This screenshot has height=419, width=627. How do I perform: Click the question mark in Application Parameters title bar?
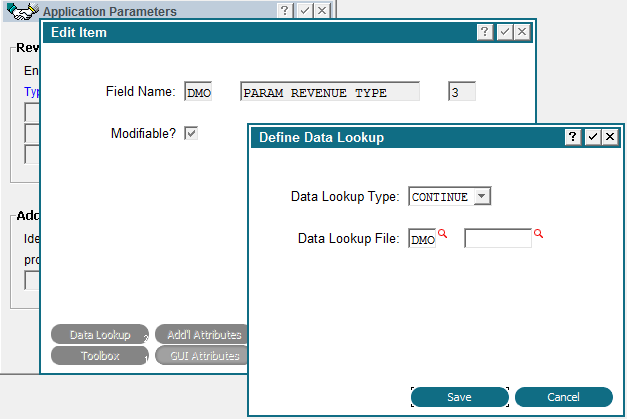[284, 10]
